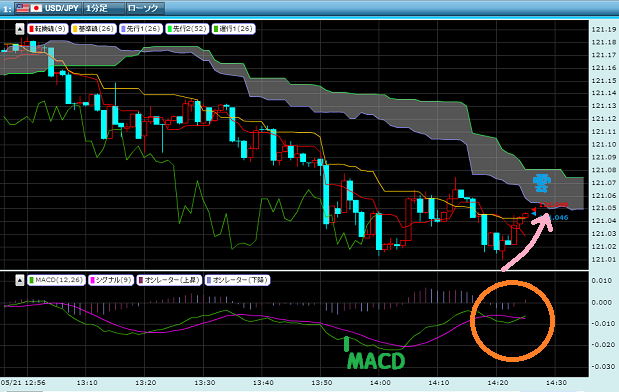Click the Japan flag icon

[x=36, y=8]
